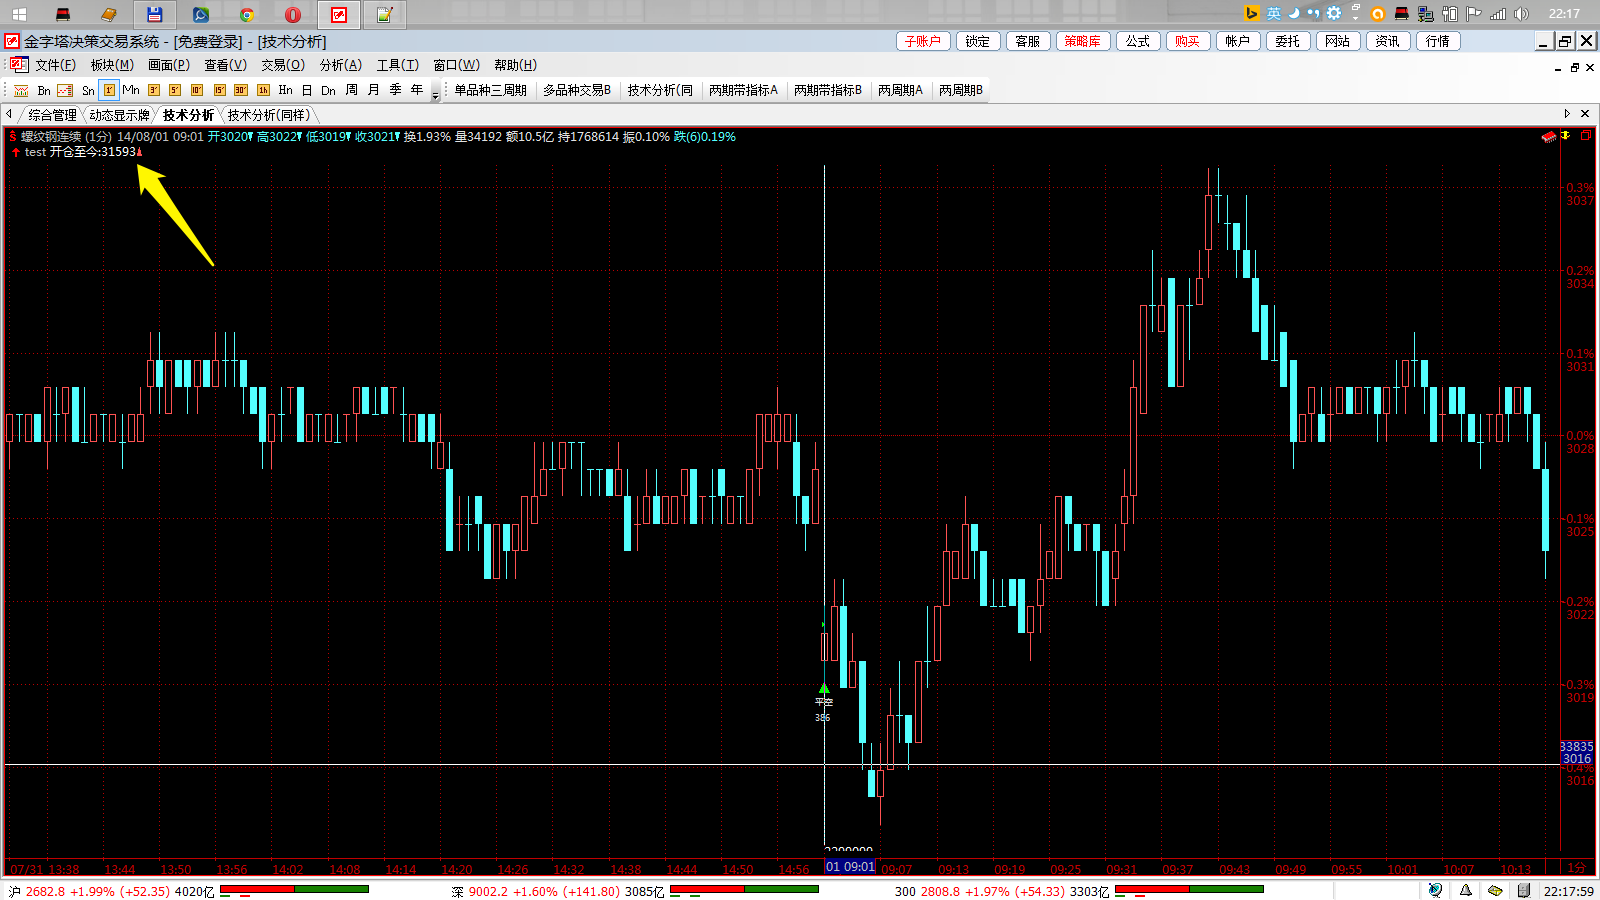The image size is (1600, 900).
Task: Expand the period toolbar overflow arrow
Action: point(435,93)
